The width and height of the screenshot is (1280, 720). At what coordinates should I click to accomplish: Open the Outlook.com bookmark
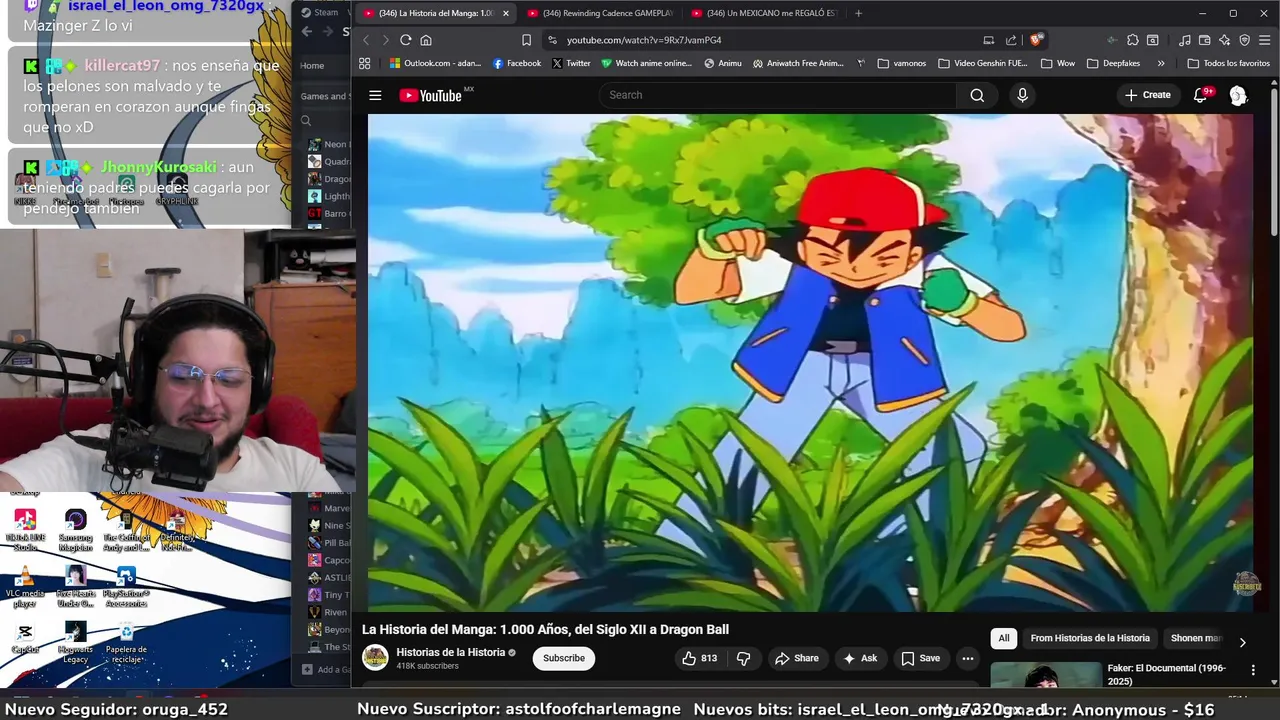(435, 63)
